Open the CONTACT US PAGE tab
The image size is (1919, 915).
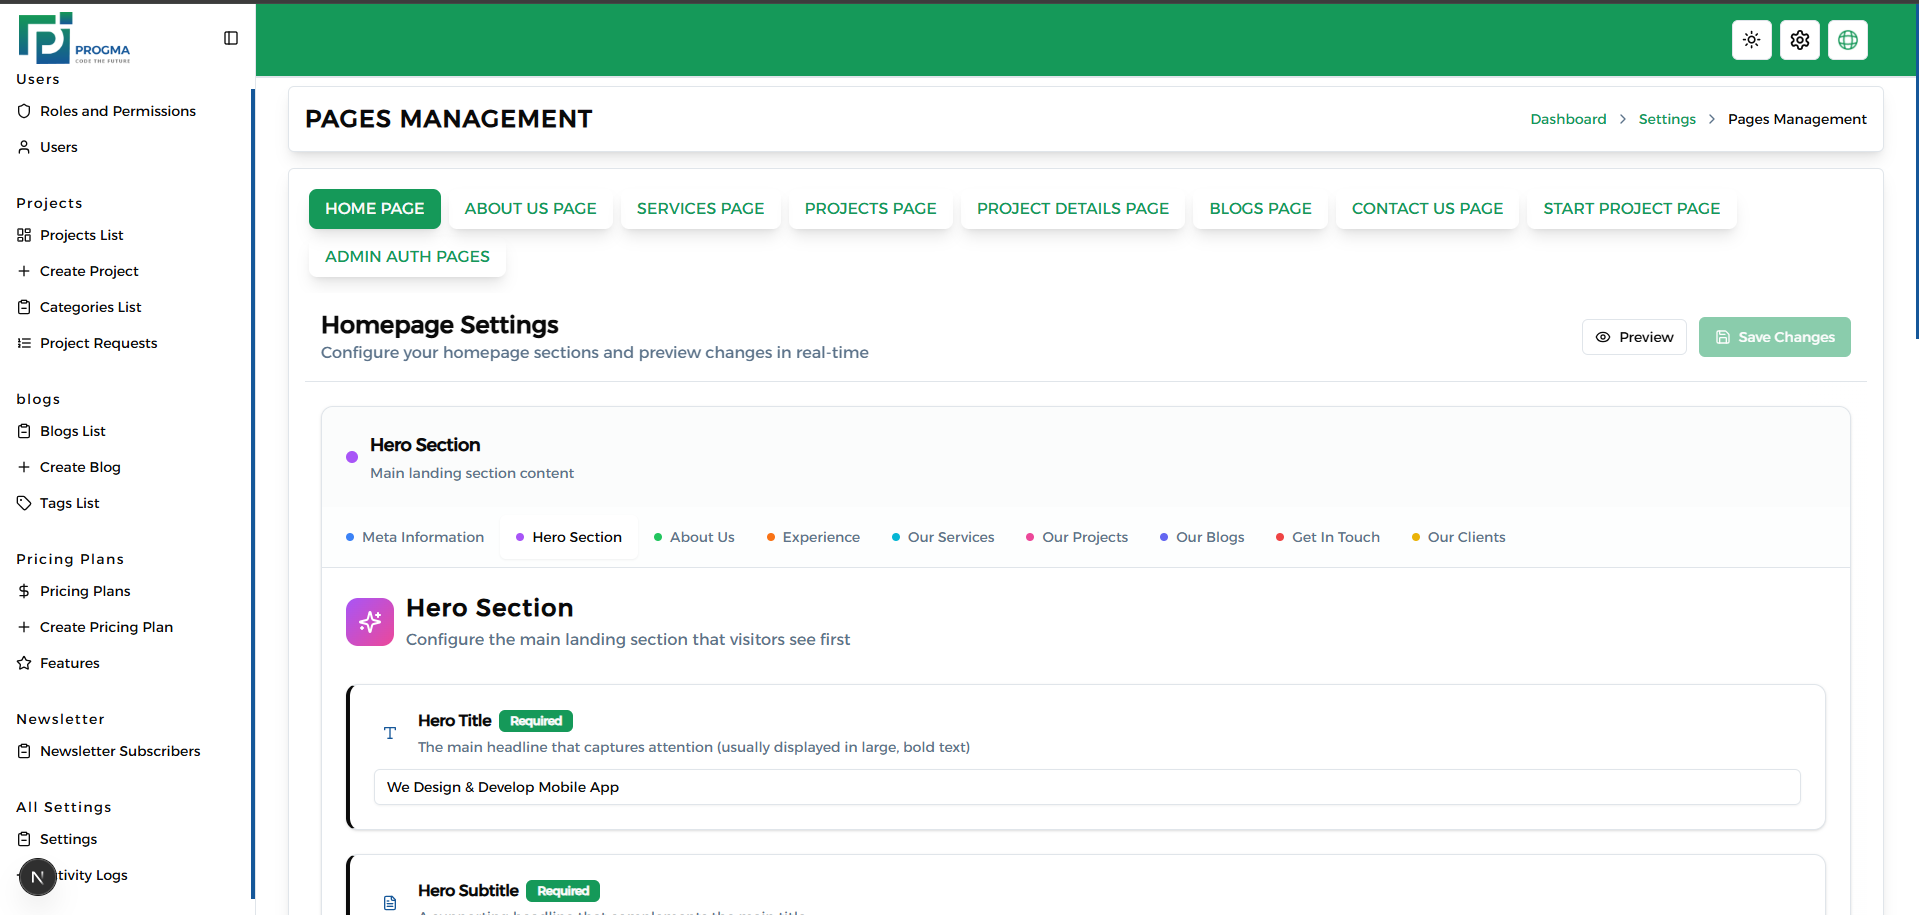coord(1427,208)
